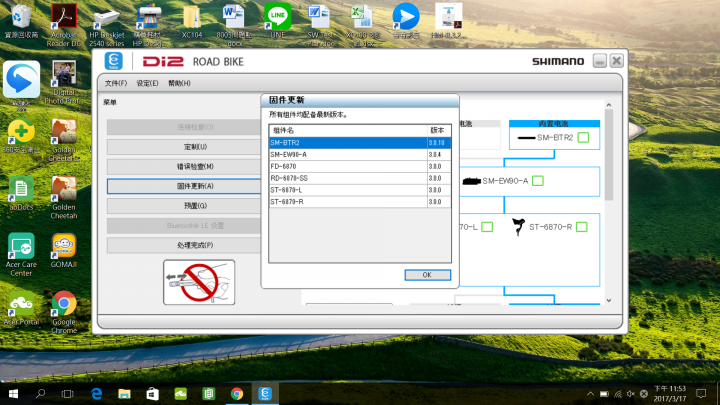Click Chrome icon on the taskbar
This screenshot has height=405, width=720.
point(237,394)
